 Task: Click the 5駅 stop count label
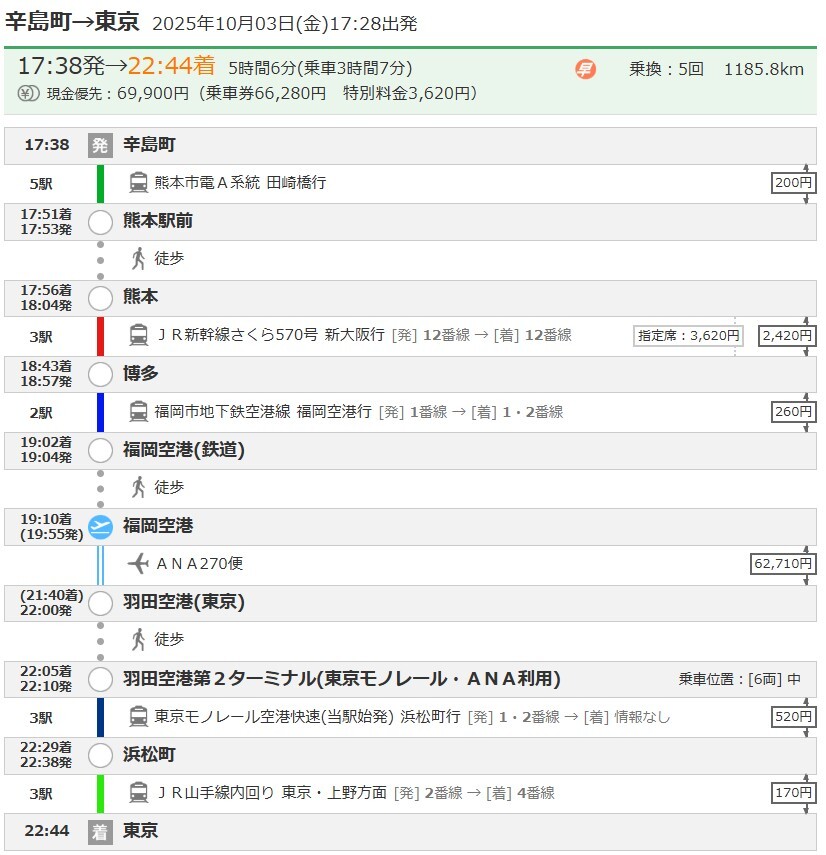41,184
